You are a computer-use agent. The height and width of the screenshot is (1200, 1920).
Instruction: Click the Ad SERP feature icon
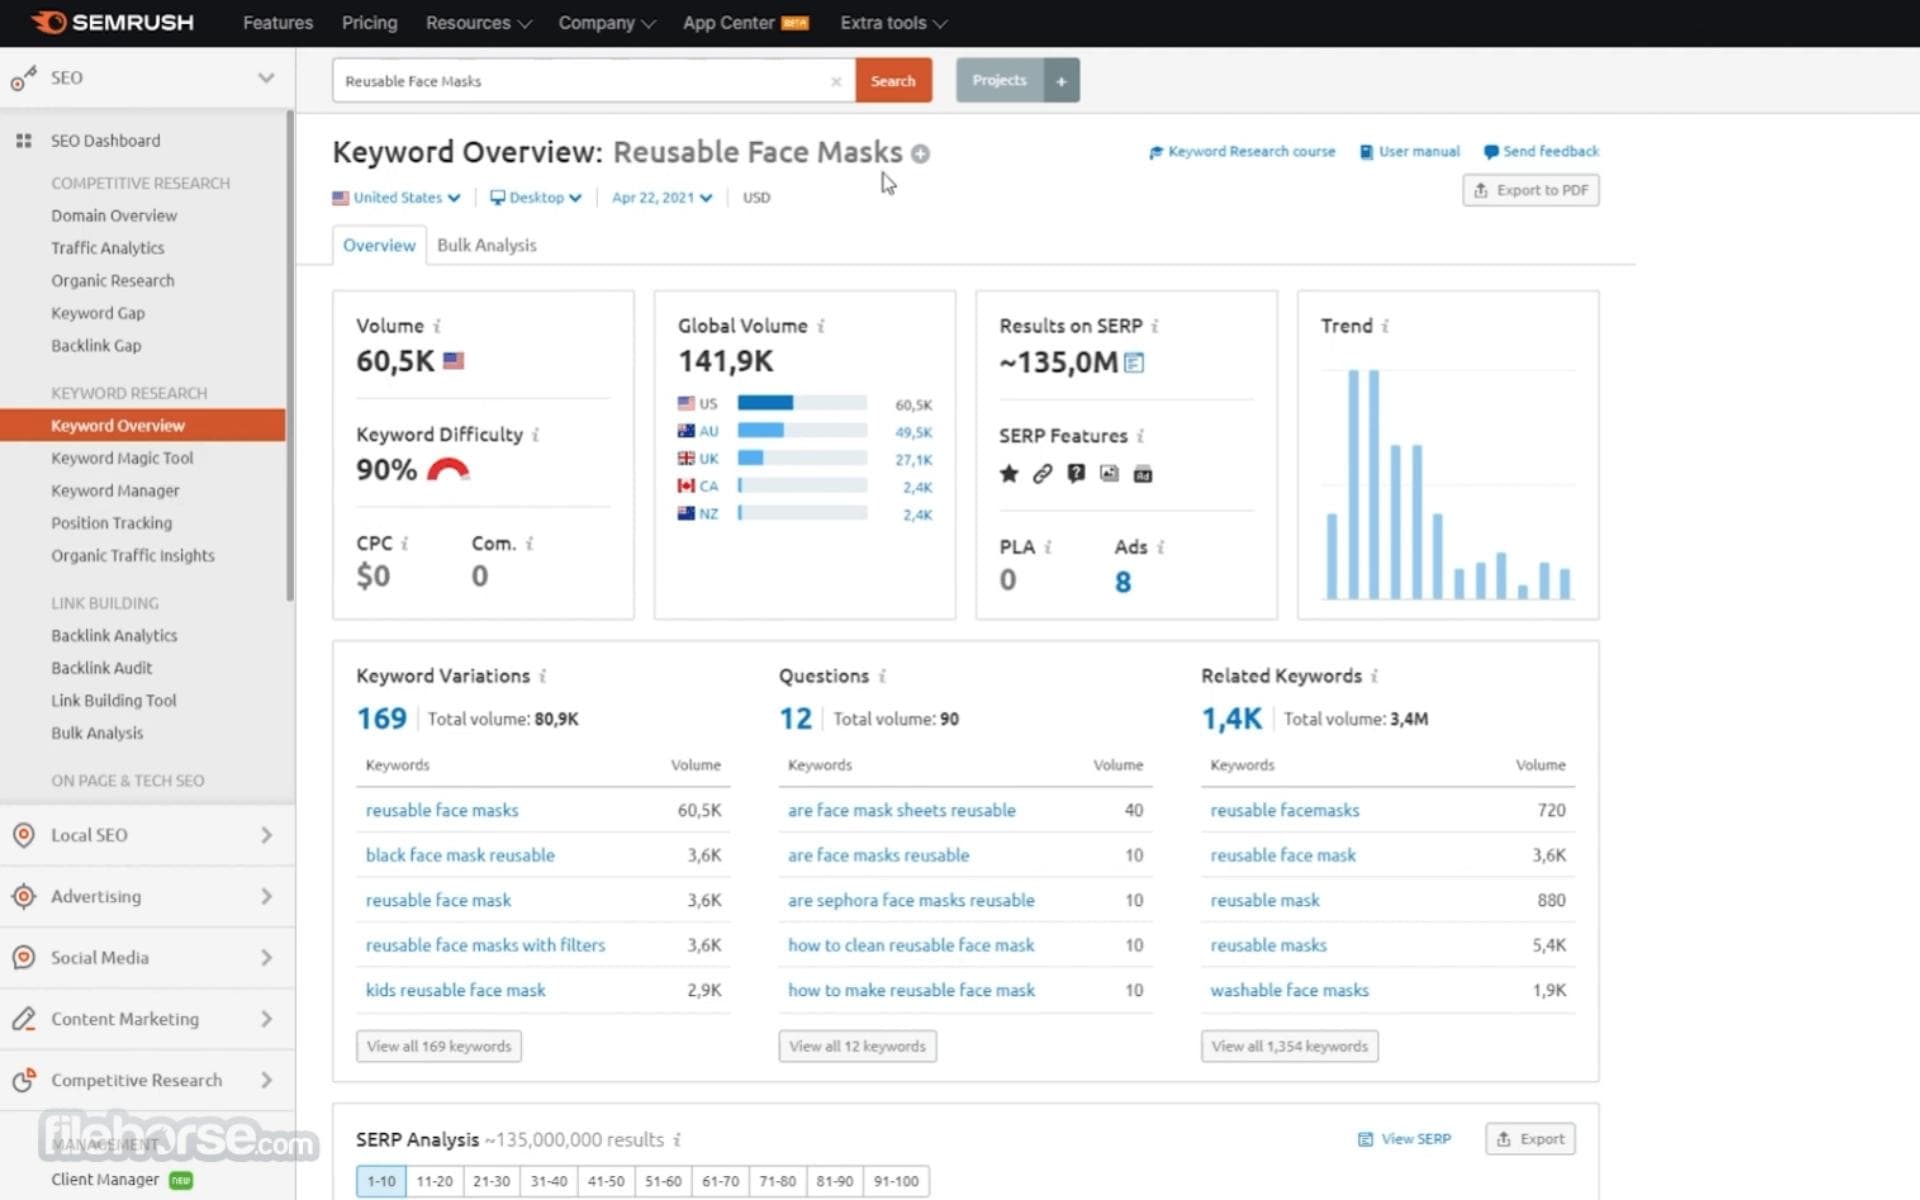point(1143,474)
